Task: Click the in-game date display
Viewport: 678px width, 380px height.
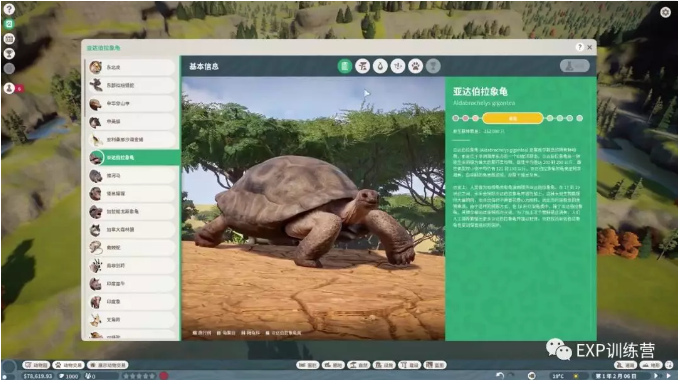Action: pyautogui.click(x=616, y=376)
